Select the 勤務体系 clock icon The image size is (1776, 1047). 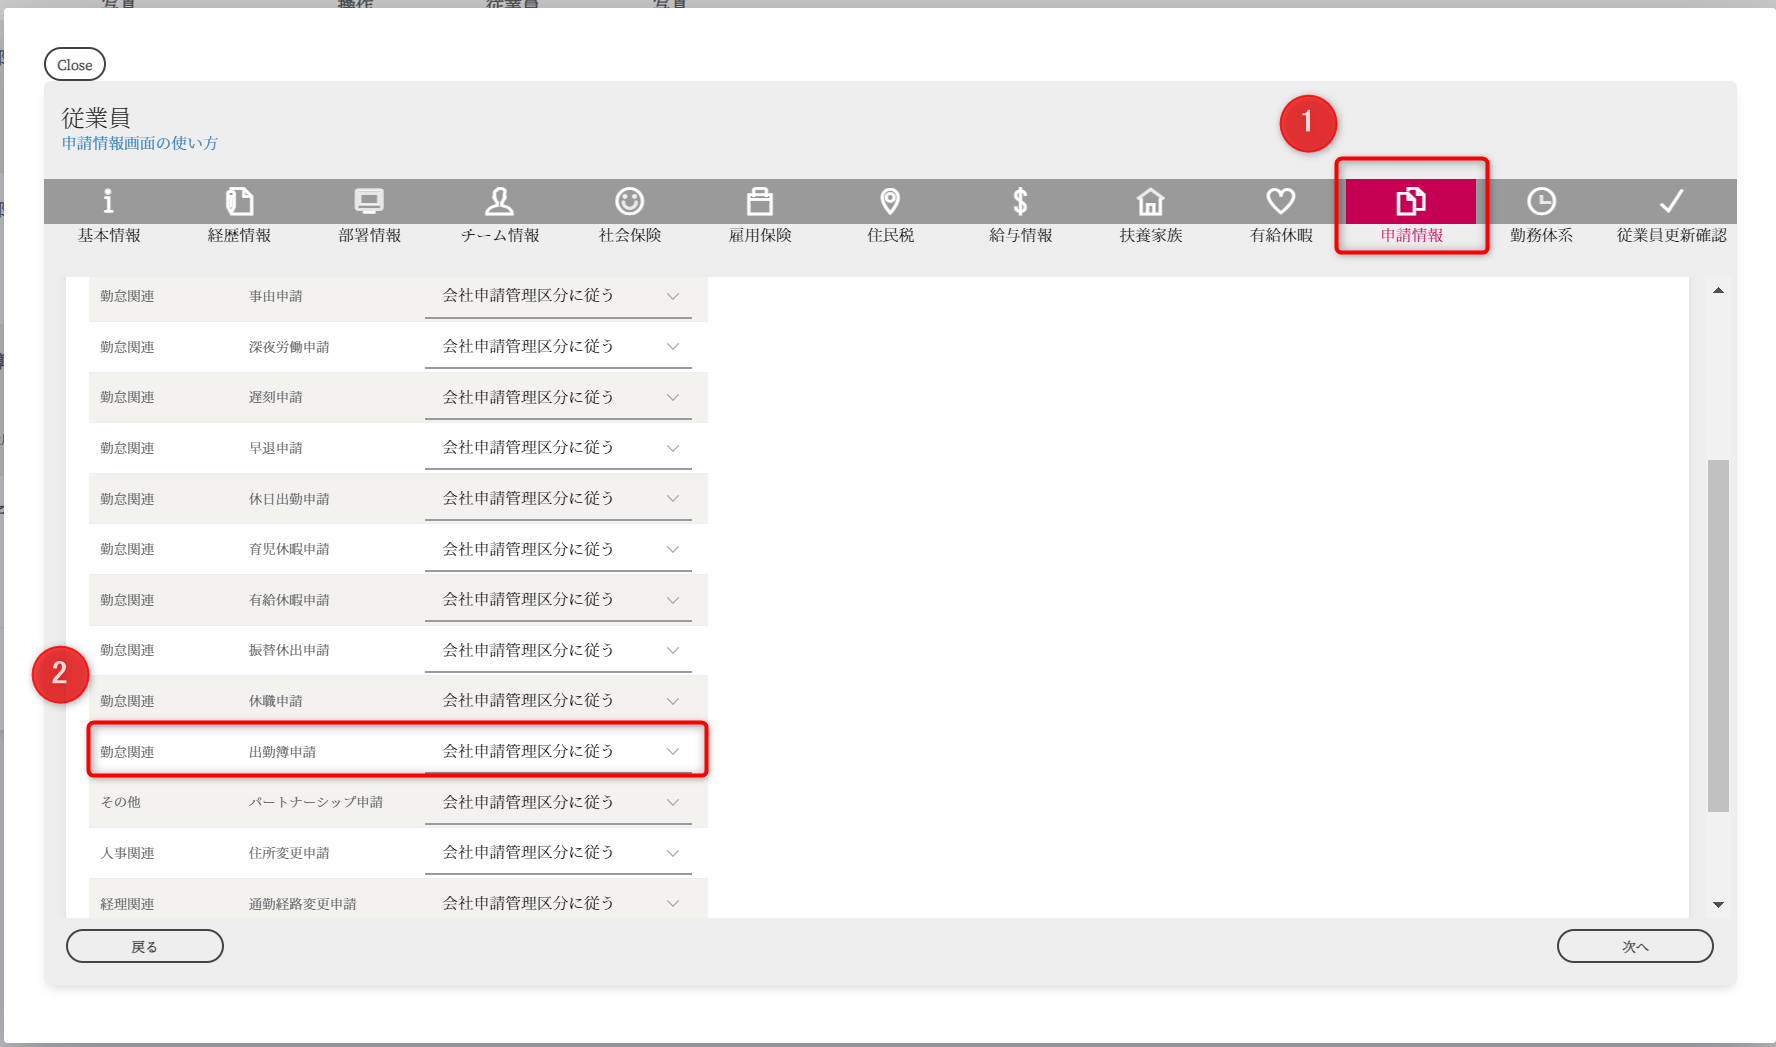tap(1541, 201)
